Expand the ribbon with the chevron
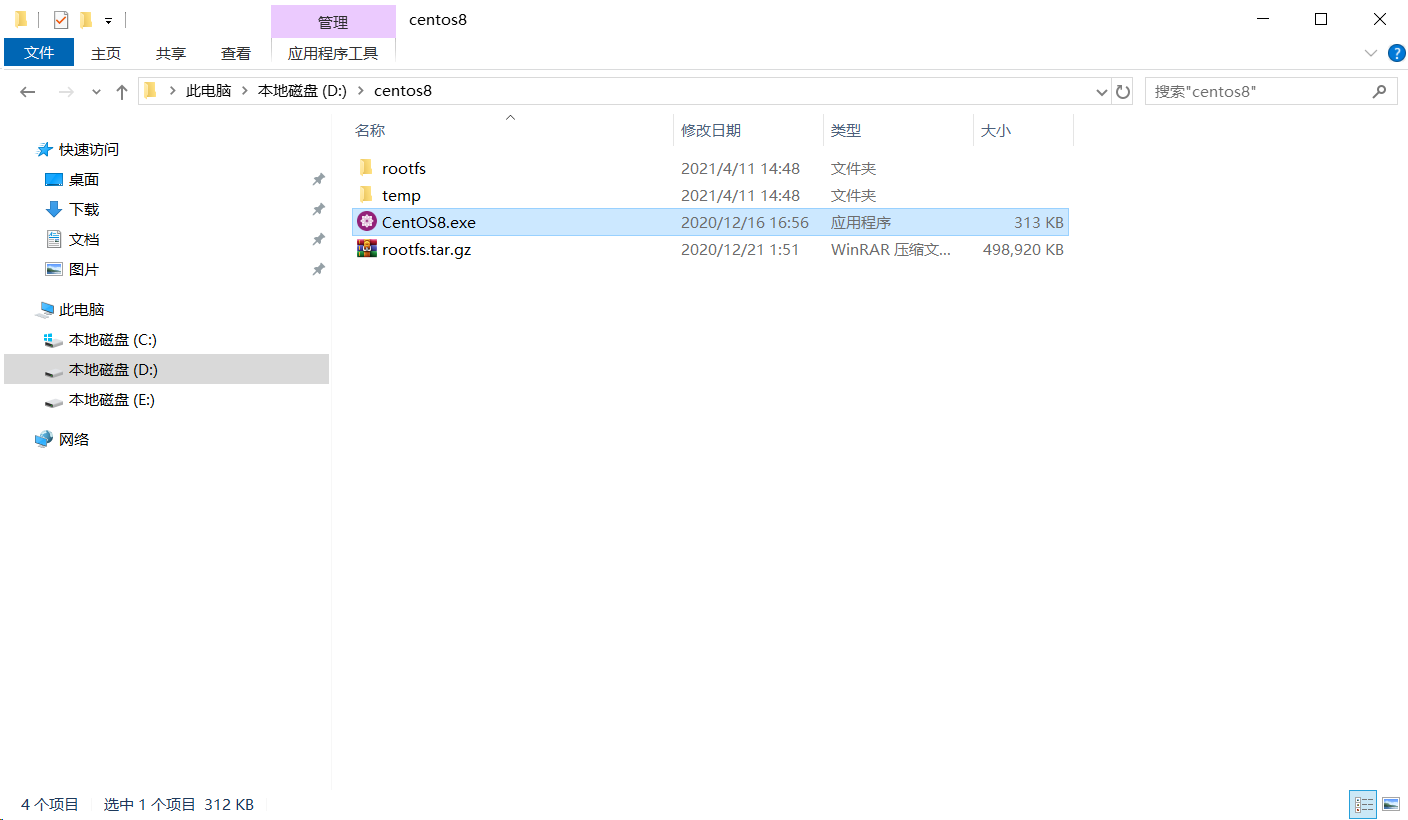The height and width of the screenshot is (820, 1408). [x=1371, y=53]
